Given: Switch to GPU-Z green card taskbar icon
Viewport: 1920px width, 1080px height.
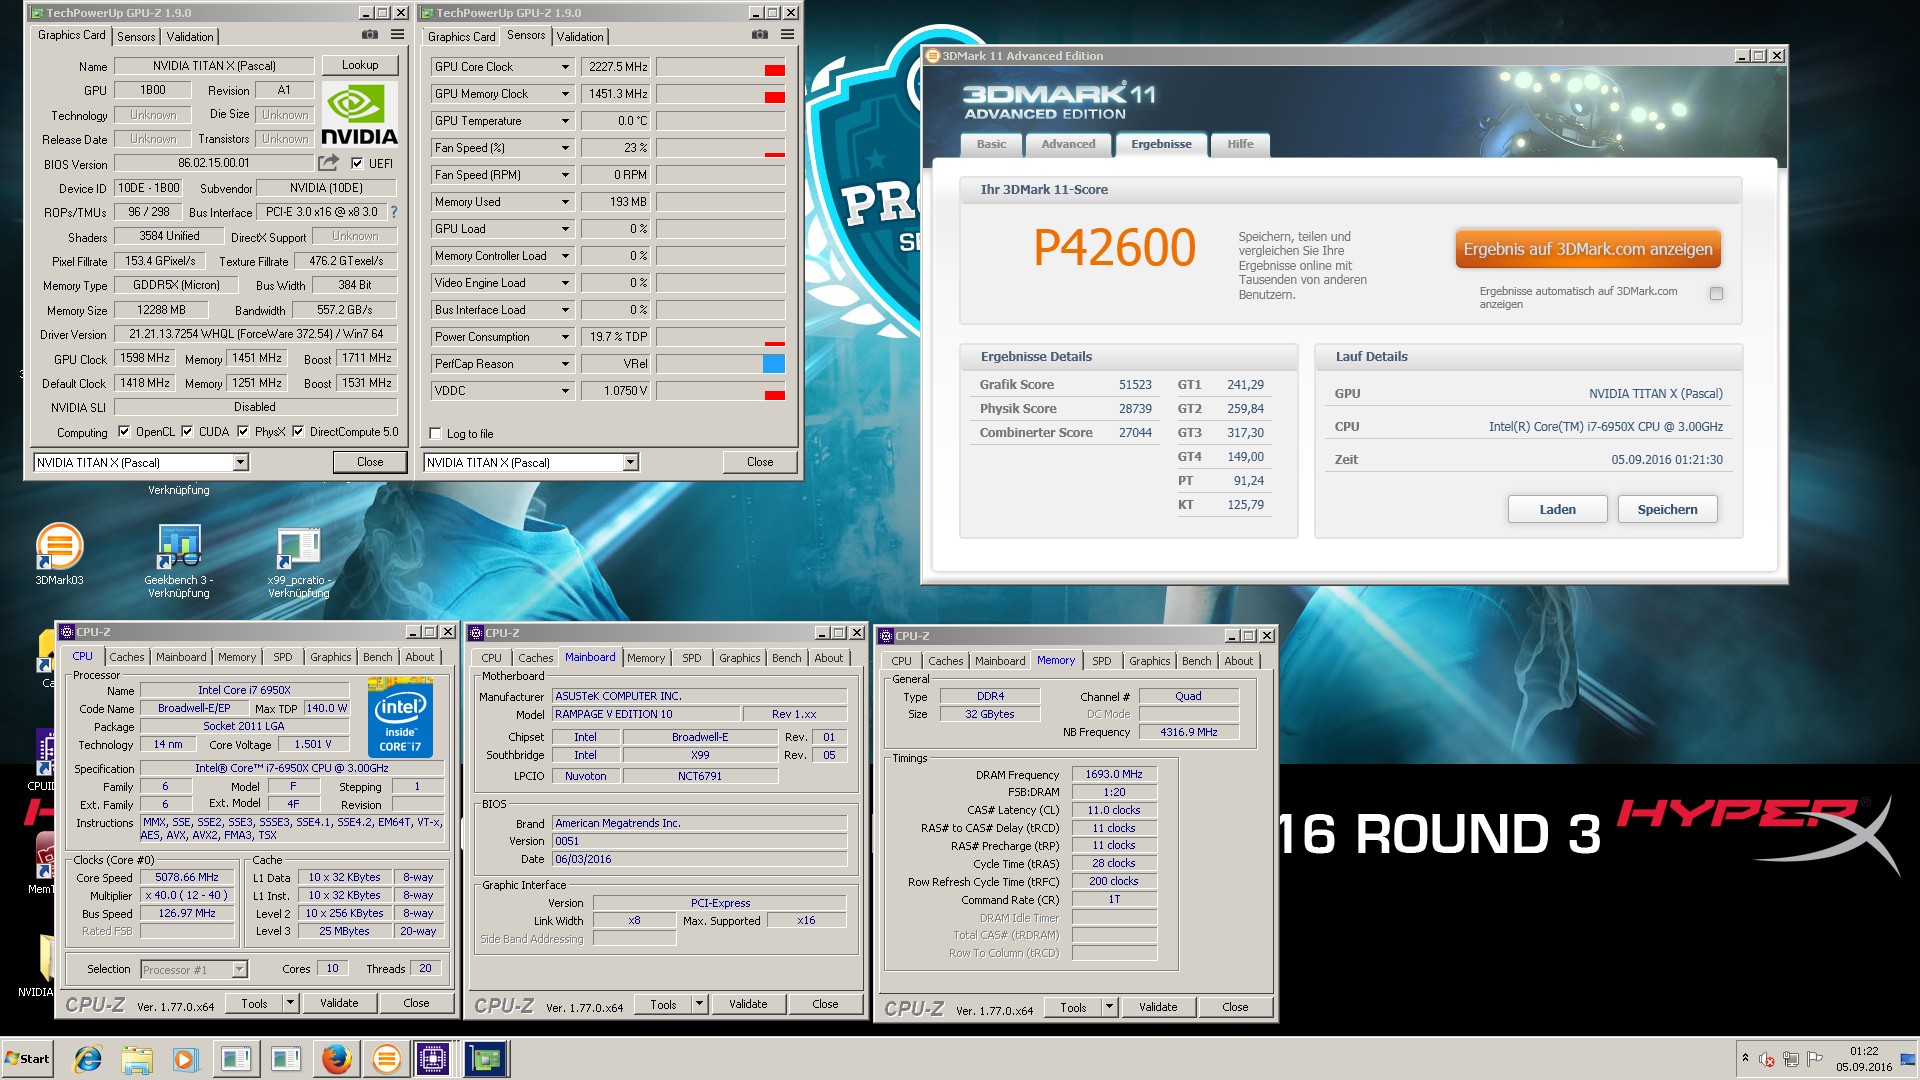Looking at the screenshot, I should [x=485, y=1059].
